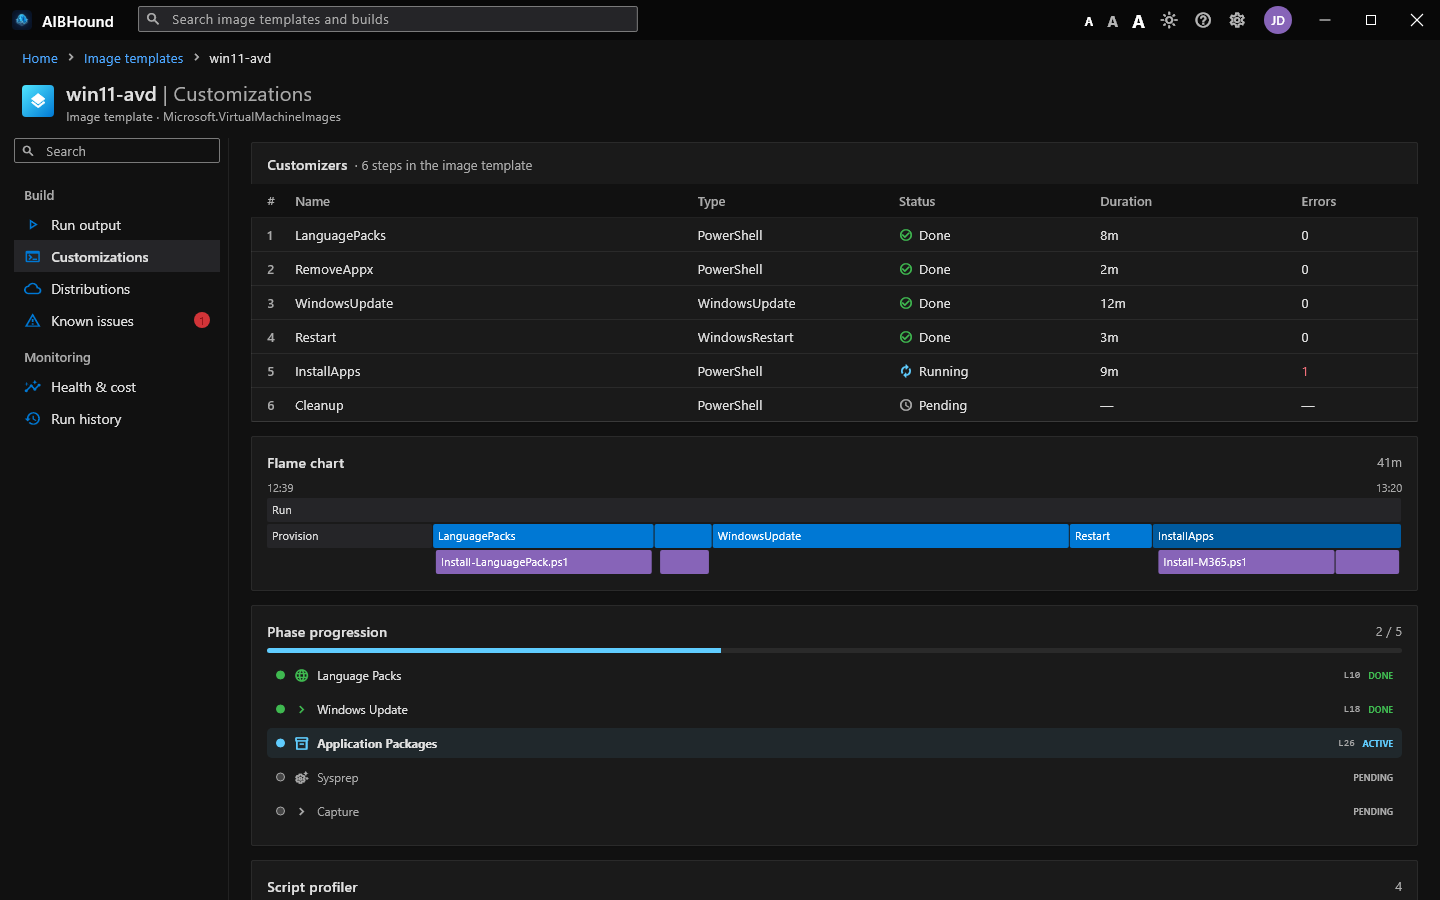The image size is (1440, 900).
Task: Click the Pending clock icon for Cleanup
Action: coord(906,405)
